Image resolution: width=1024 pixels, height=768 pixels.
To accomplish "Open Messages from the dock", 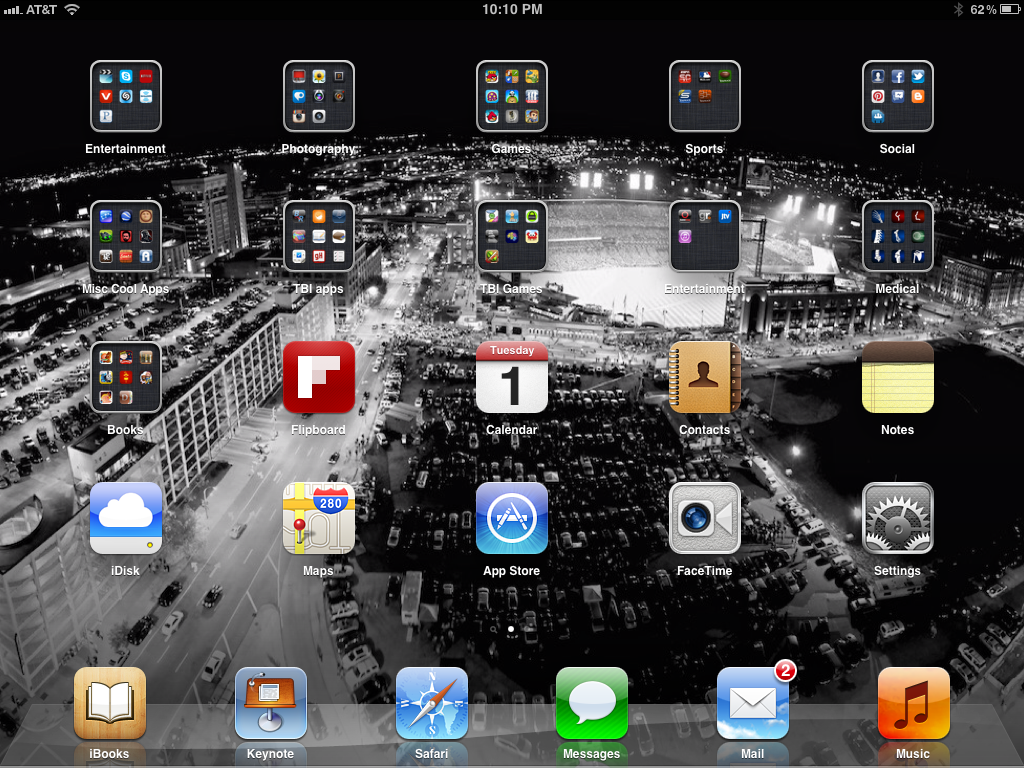I will (592, 703).
